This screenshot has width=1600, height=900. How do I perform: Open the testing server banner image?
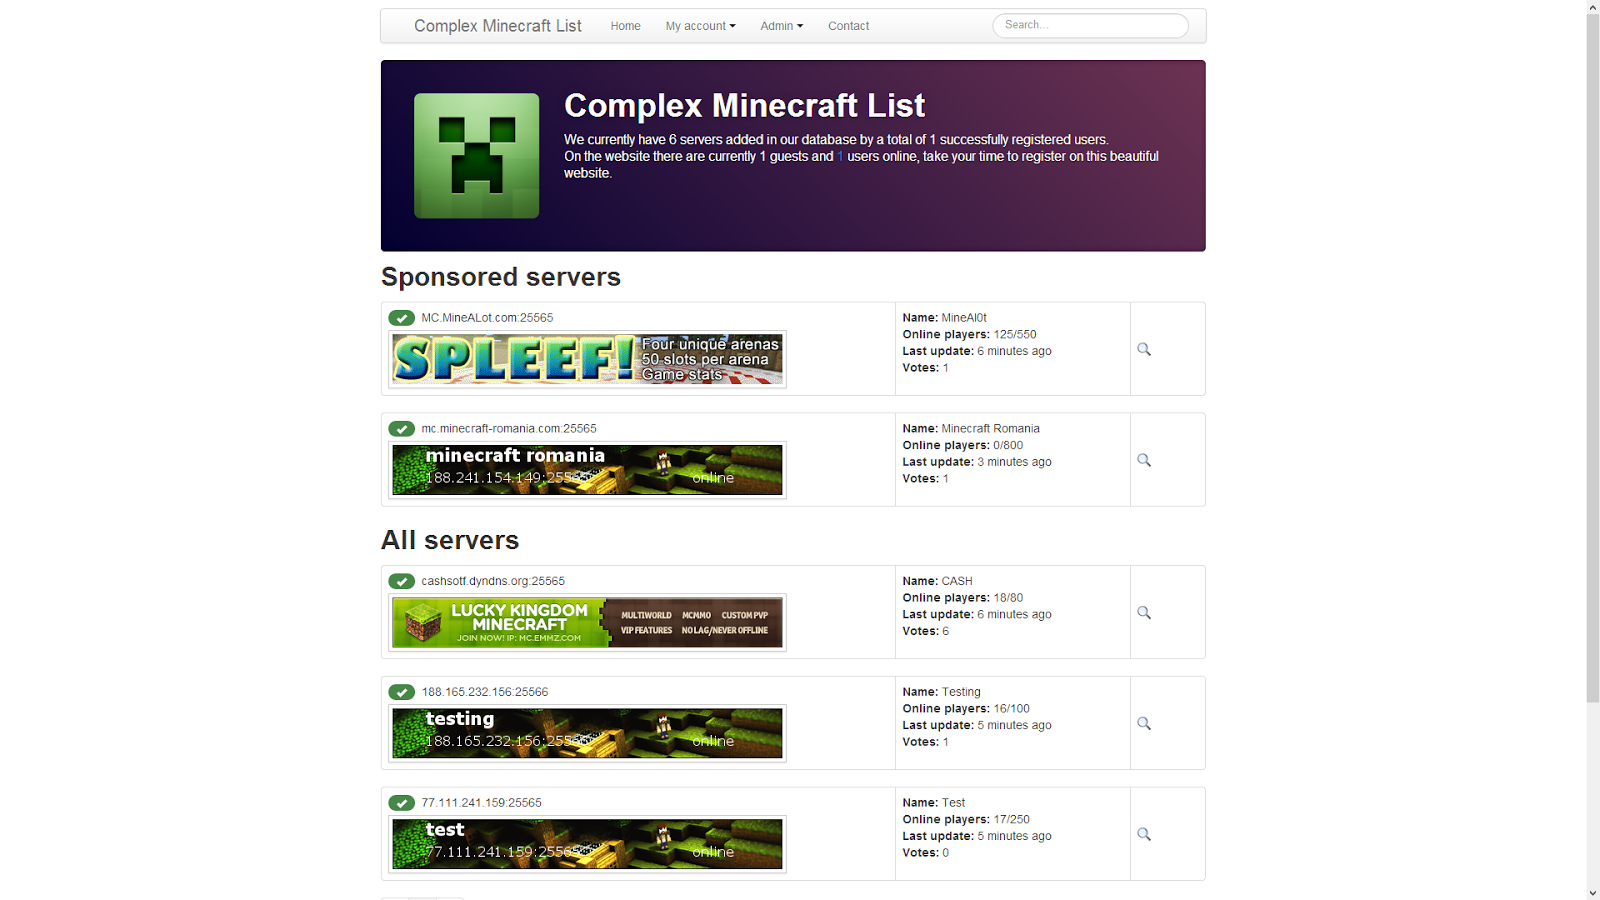click(x=587, y=733)
